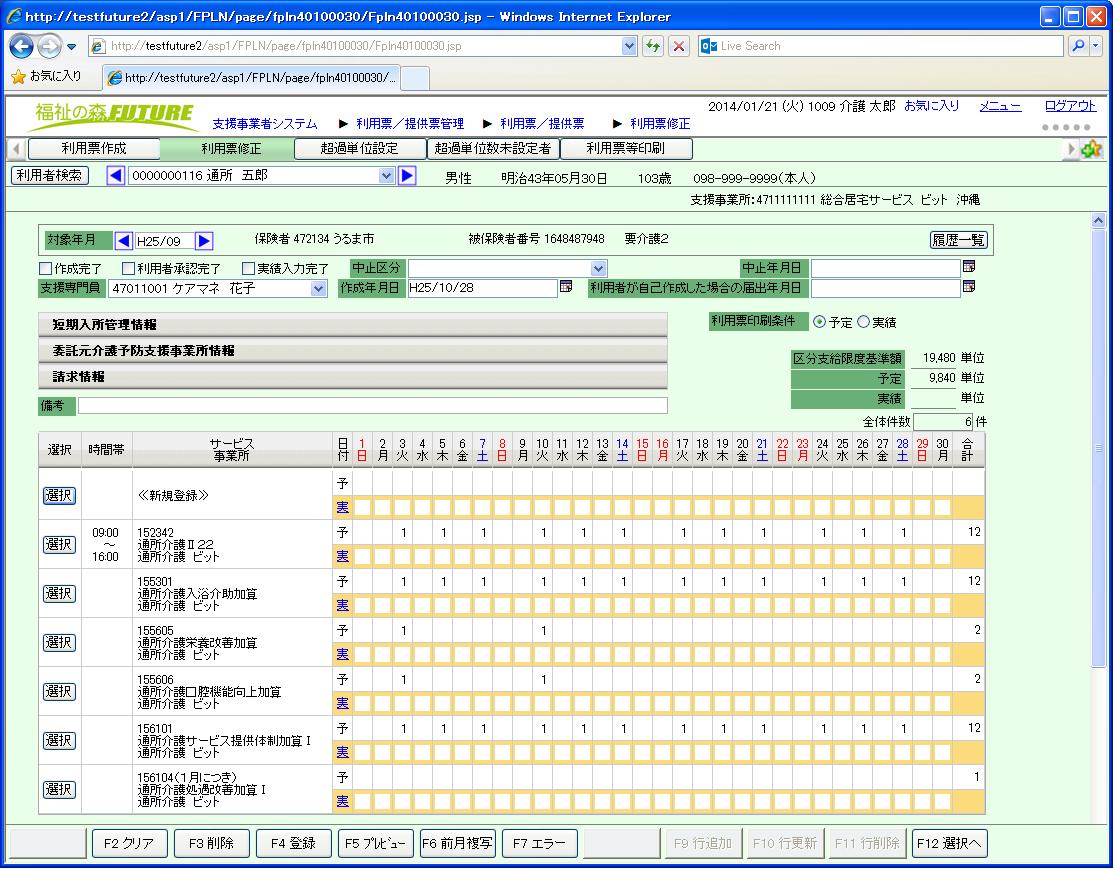This screenshot has height=869, width=1115.
Task: Open the 中止区分 dropdown
Action: (x=598, y=269)
